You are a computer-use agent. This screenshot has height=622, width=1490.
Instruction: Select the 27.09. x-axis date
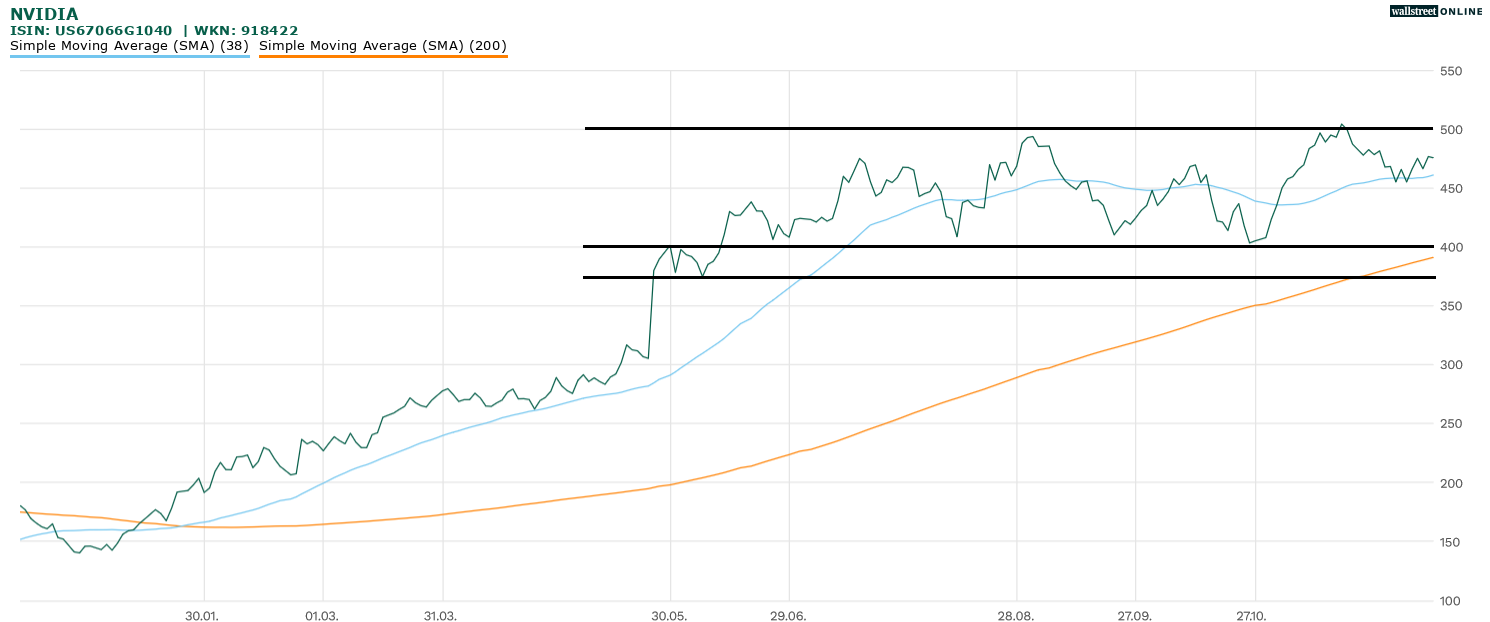pyautogui.click(x=1134, y=616)
